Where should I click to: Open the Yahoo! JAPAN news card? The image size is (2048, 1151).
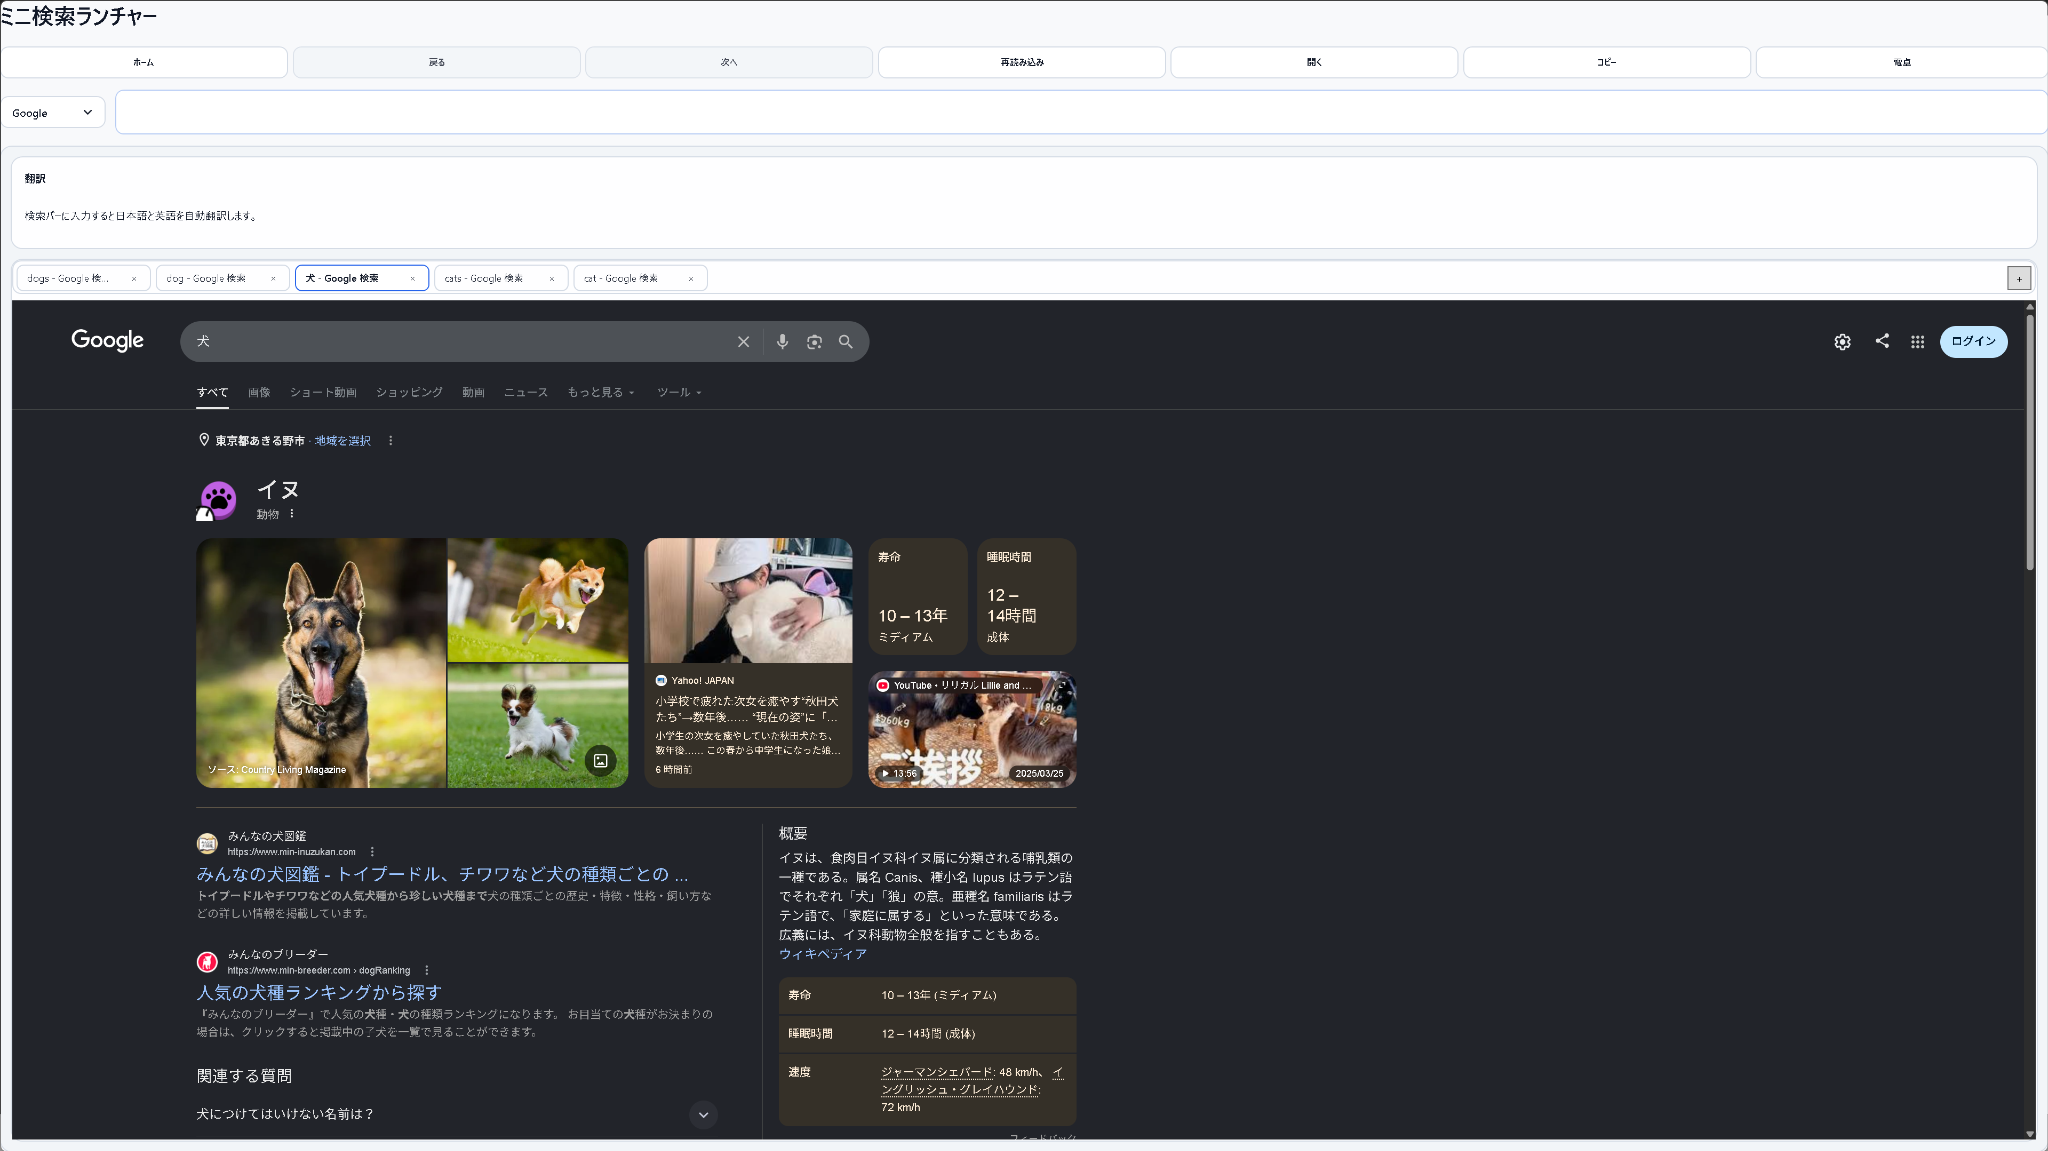point(748,663)
